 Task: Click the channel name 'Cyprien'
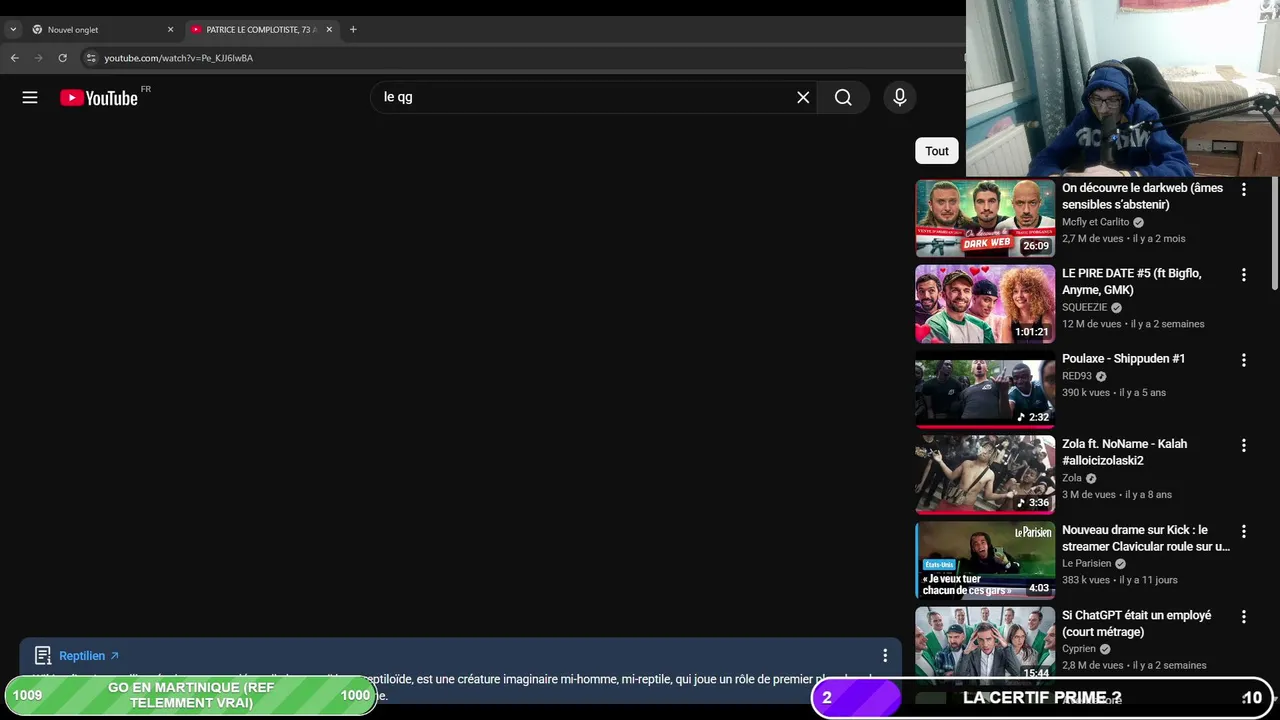coord(1079,648)
